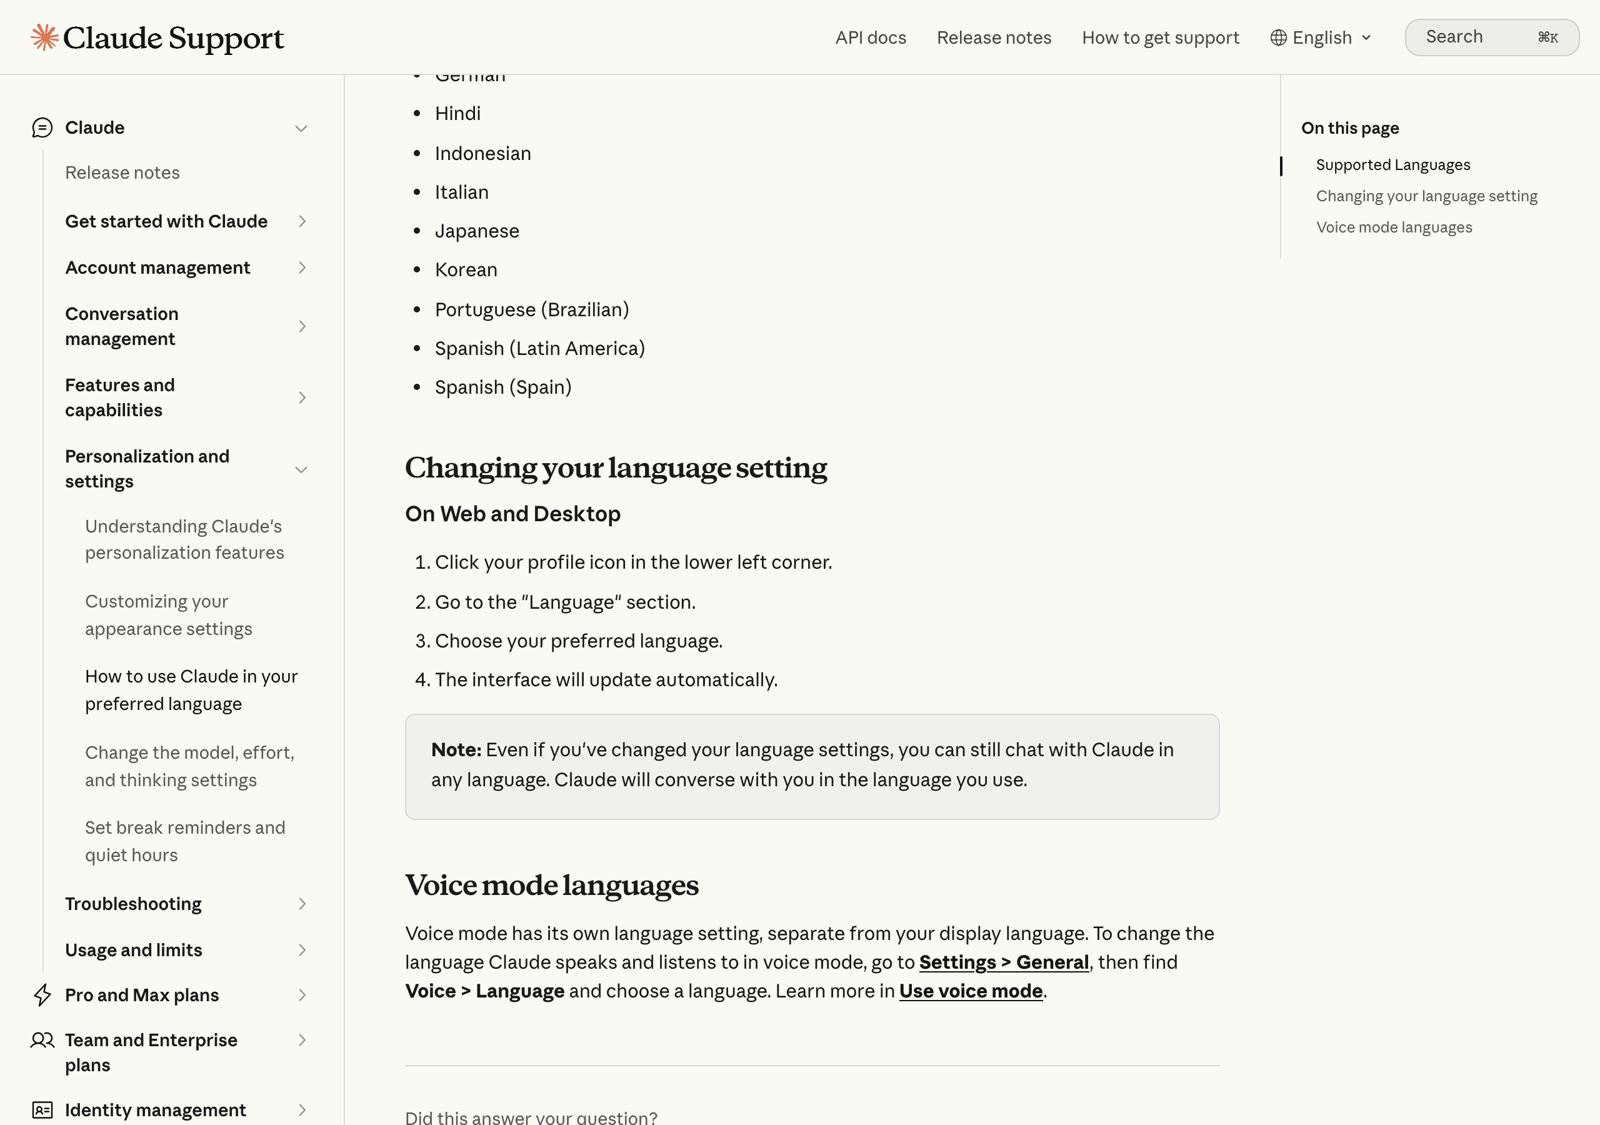The width and height of the screenshot is (1600, 1125).
Task: Click the Claude chat bubble sidebar icon
Action: pyautogui.click(x=42, y=128)
